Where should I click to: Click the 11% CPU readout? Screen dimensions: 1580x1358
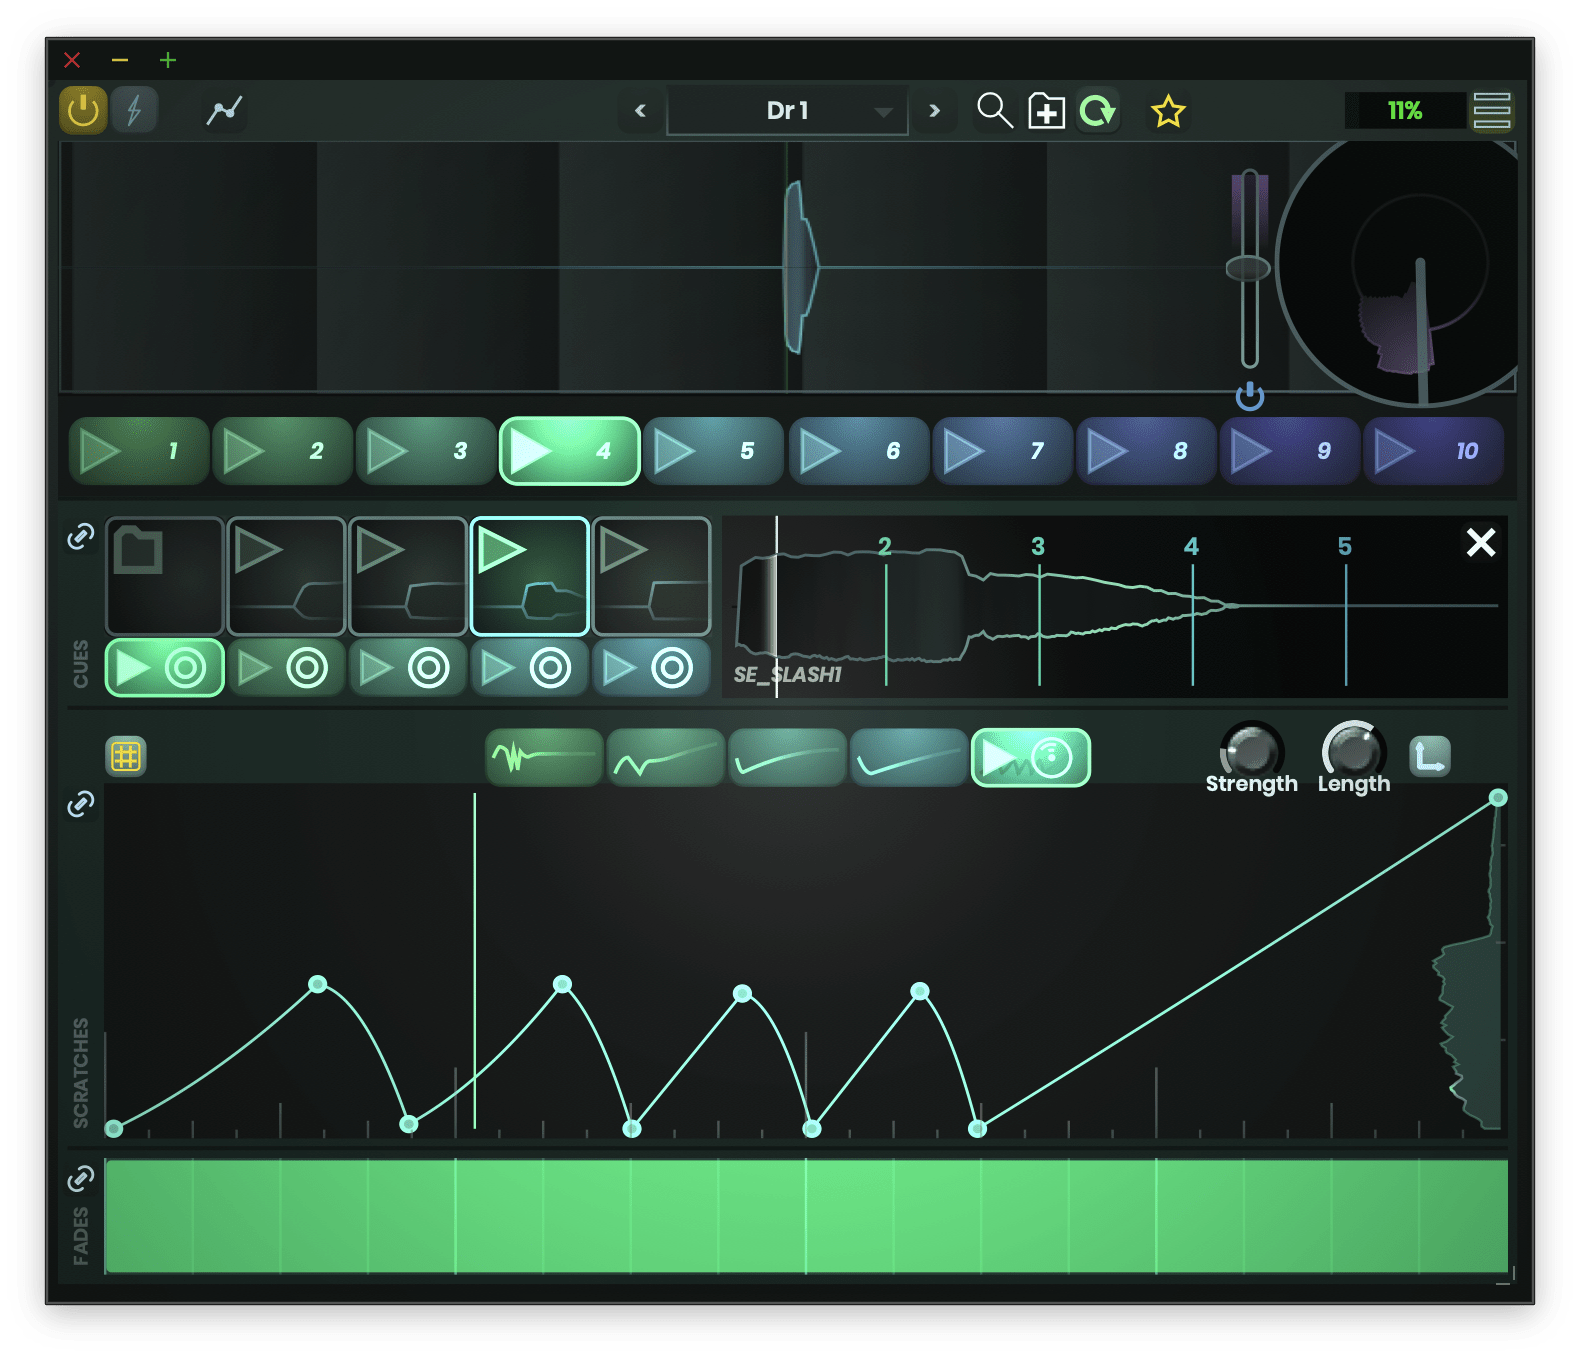click(1404, 111)
